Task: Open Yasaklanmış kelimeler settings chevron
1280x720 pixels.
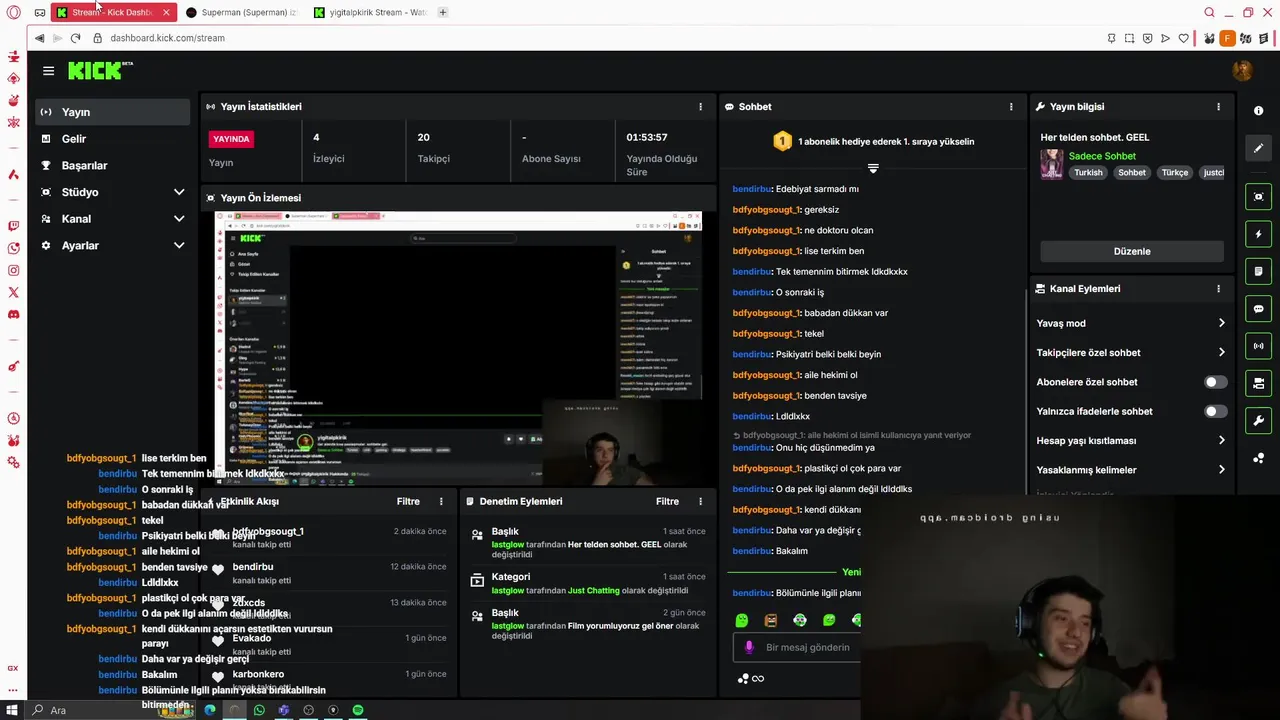Action: pyautogui.click(x=1221, y=470)
